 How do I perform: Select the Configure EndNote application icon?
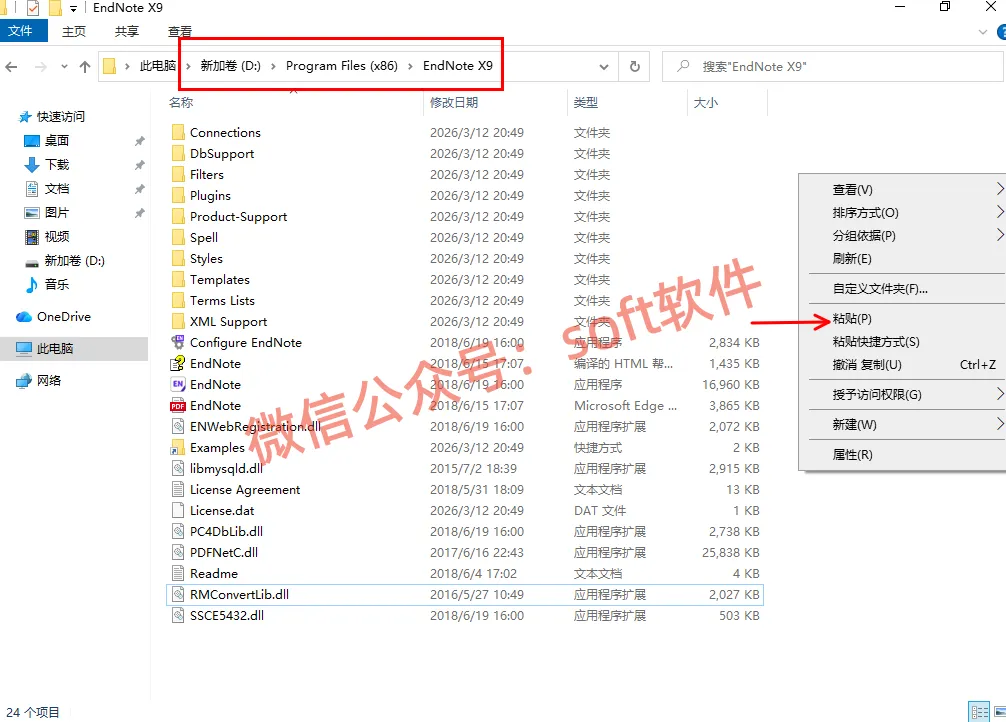point(178,343)
